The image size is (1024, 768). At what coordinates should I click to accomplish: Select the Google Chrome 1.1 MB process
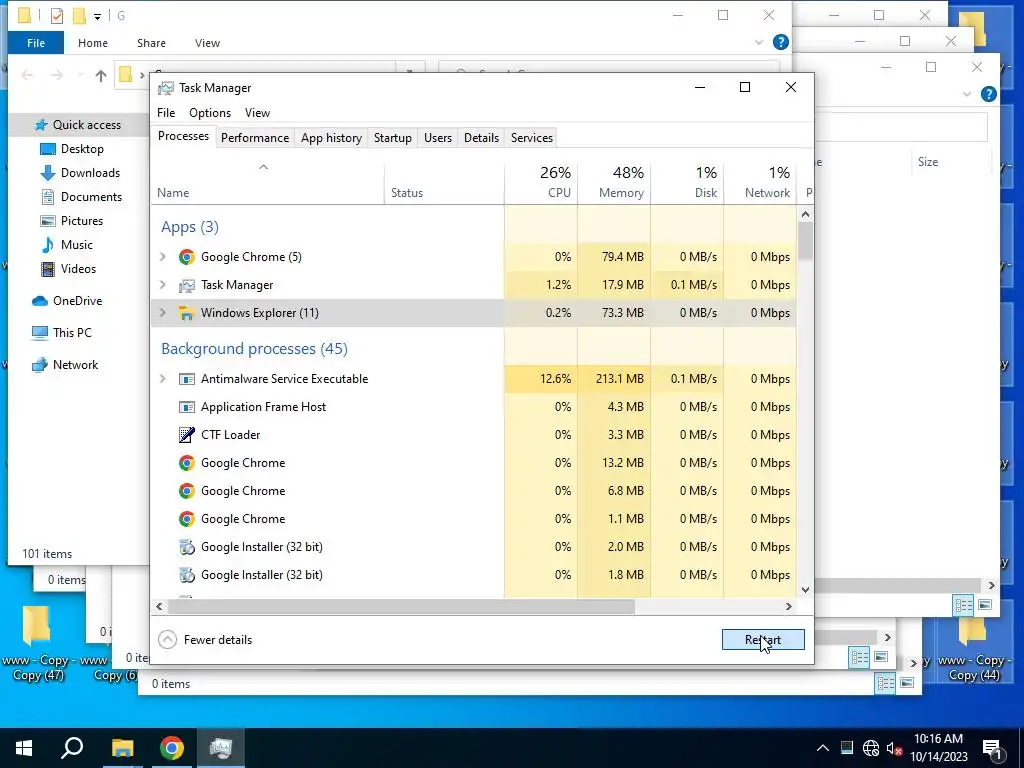click(473, 519)
